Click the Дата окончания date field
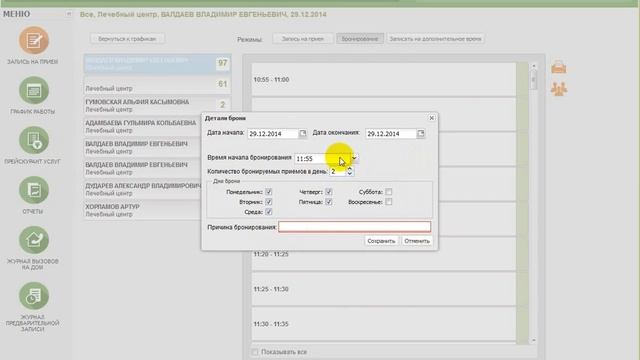 click(x=391, y=133)
